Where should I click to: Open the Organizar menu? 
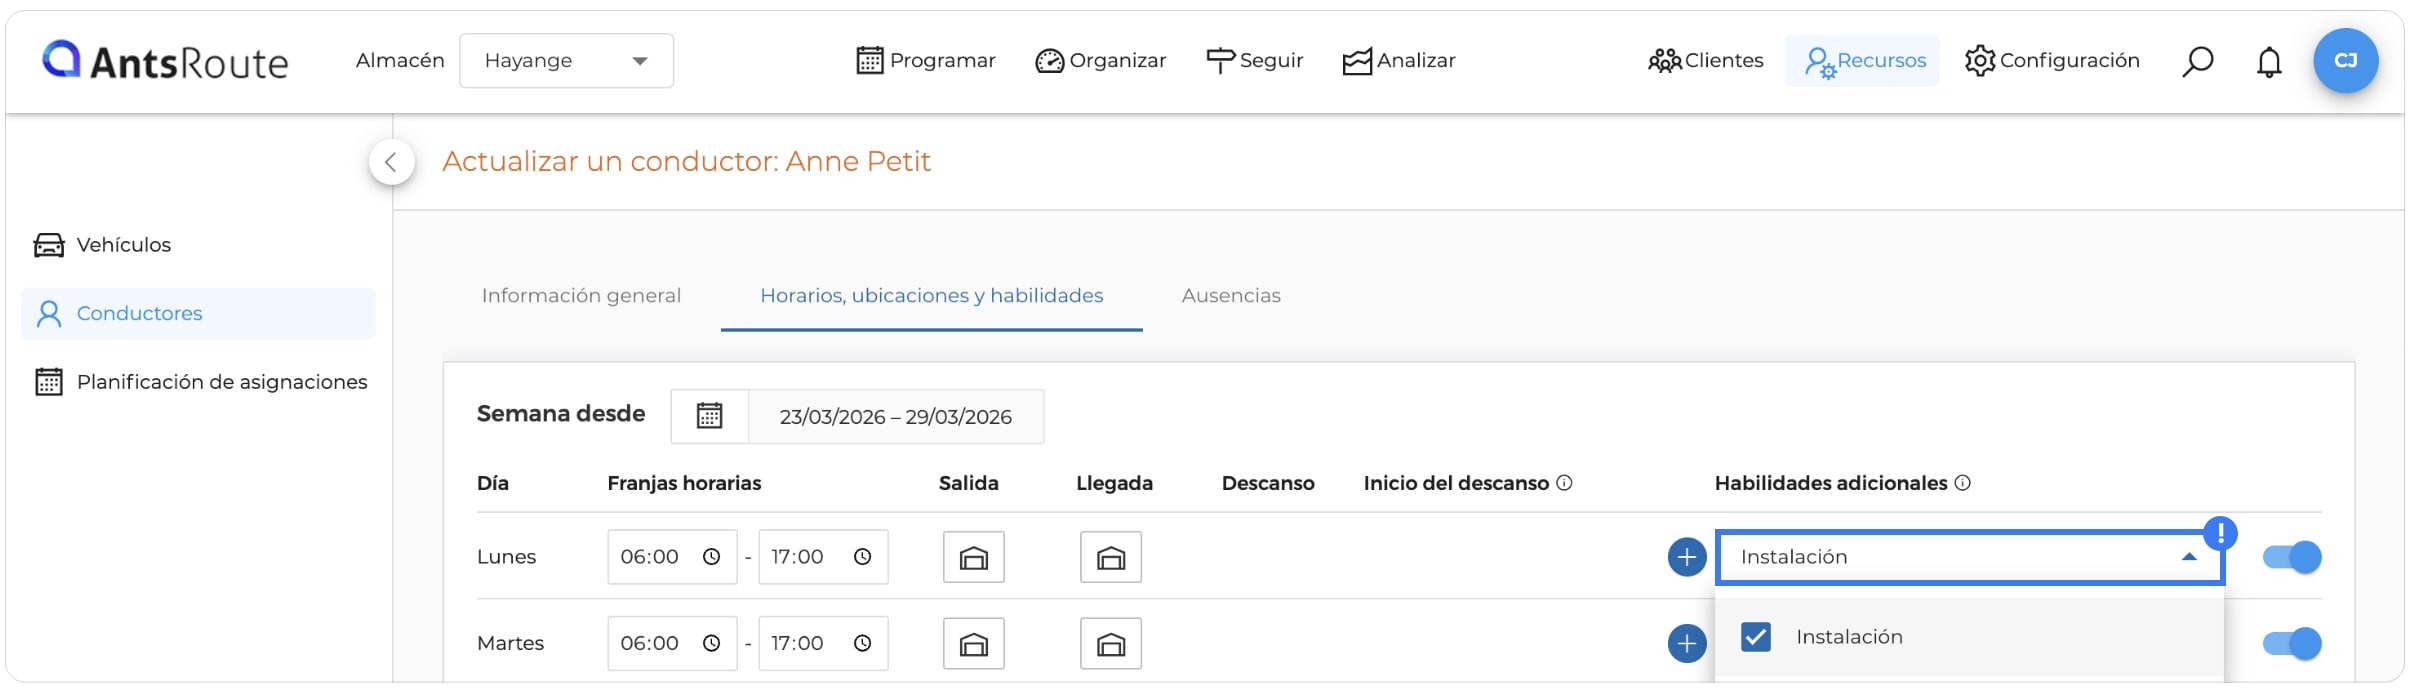pyautogui.click(x=1101, y=61)
